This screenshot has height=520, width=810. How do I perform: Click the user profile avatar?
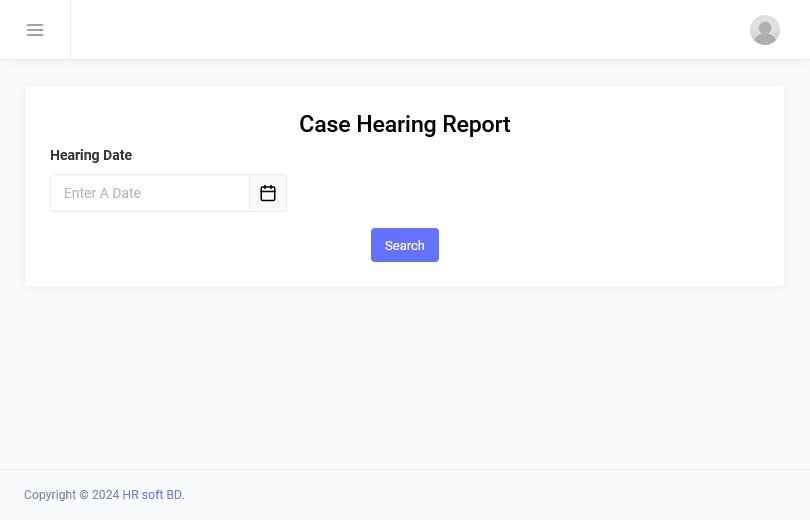[765, 30]
